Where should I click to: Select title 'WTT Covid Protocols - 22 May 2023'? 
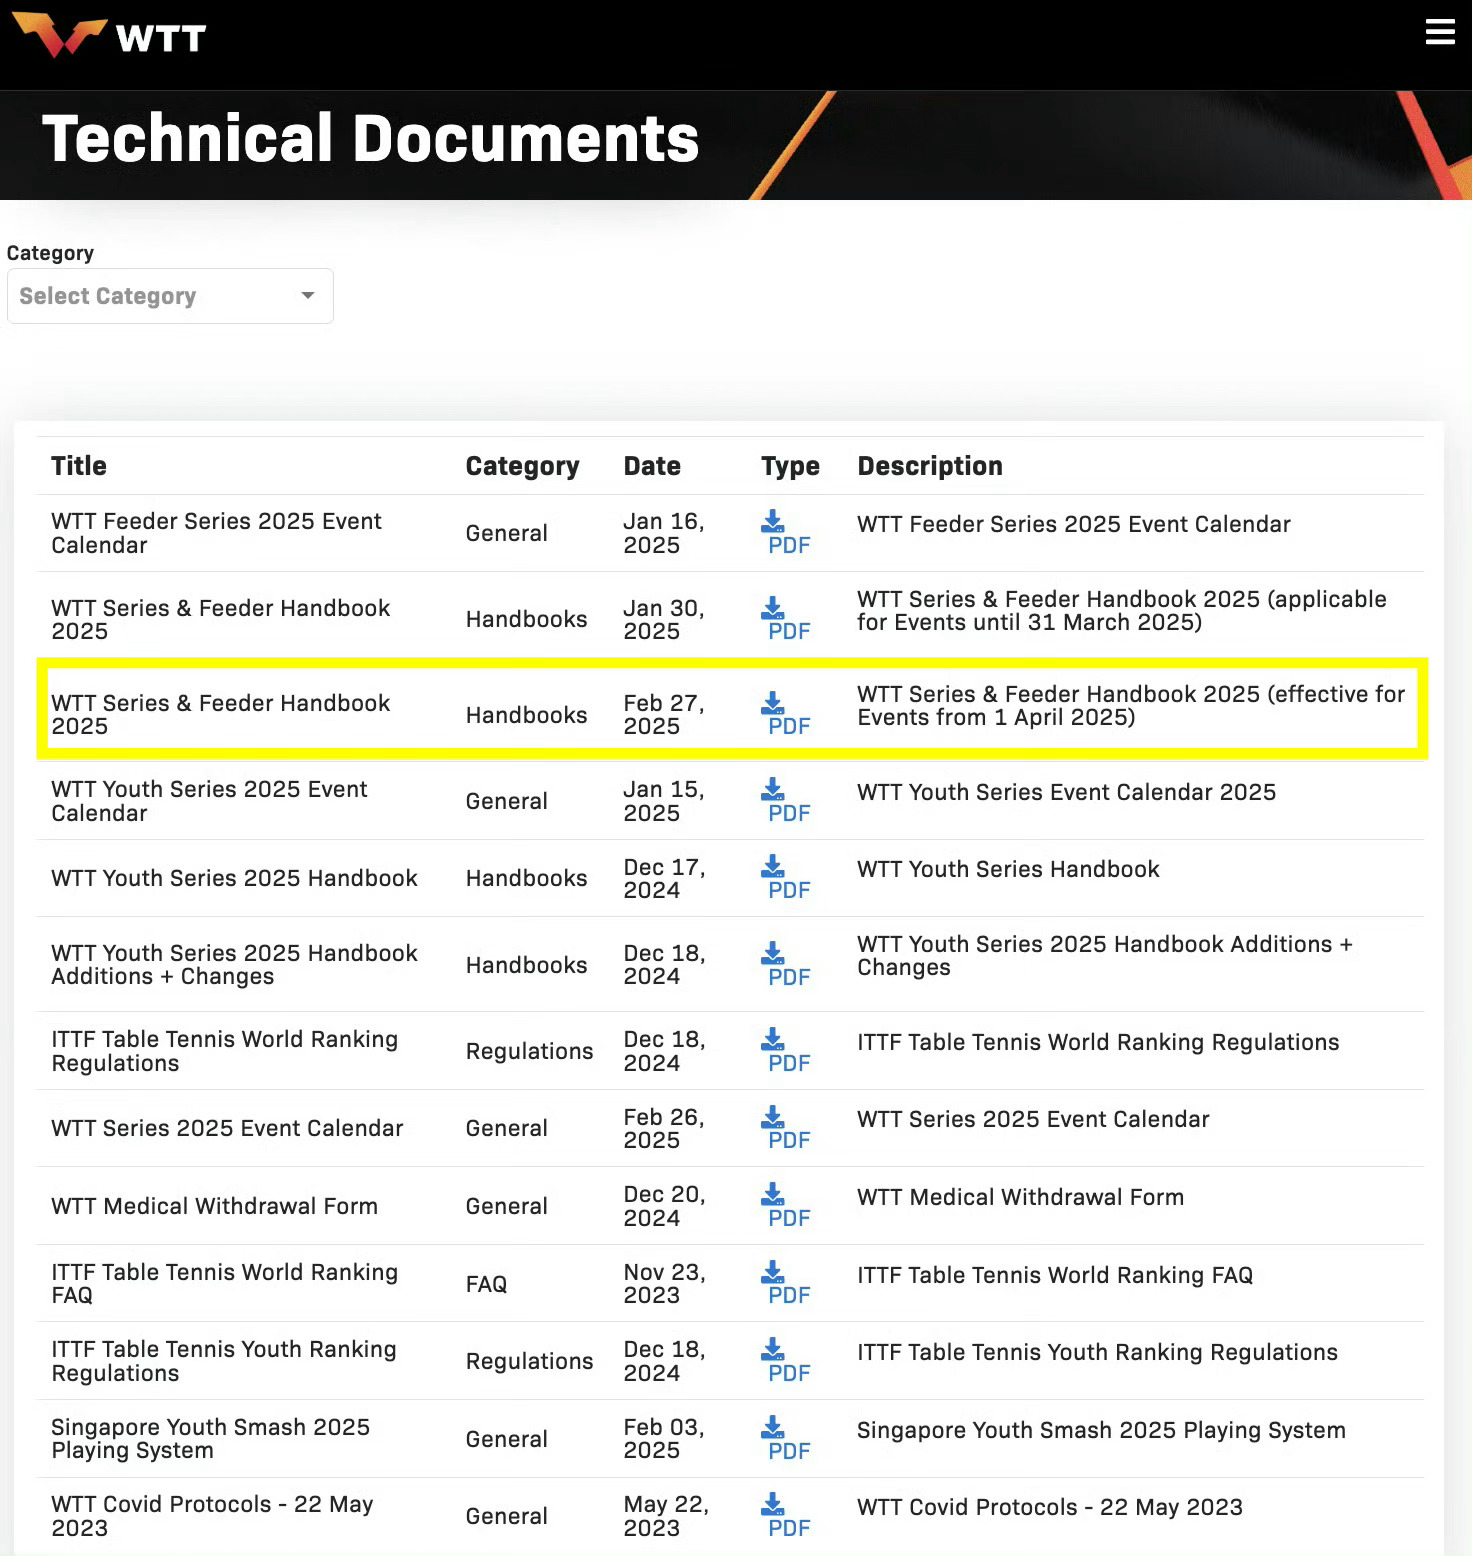pyautogui.click(x=212, y=1516)
